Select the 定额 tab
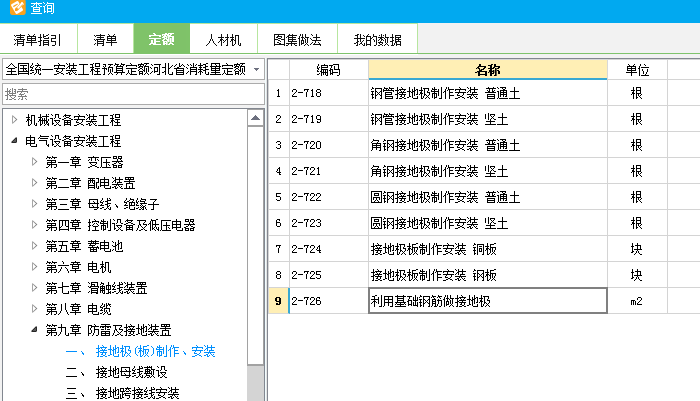Viewport: 700px width, 401px height. (162, 39)
